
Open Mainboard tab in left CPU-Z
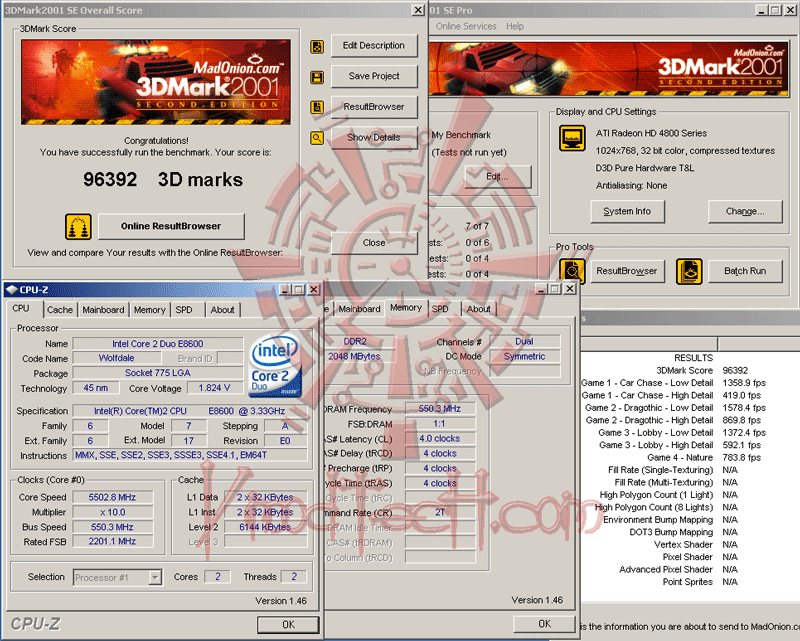tap(103, 310)
